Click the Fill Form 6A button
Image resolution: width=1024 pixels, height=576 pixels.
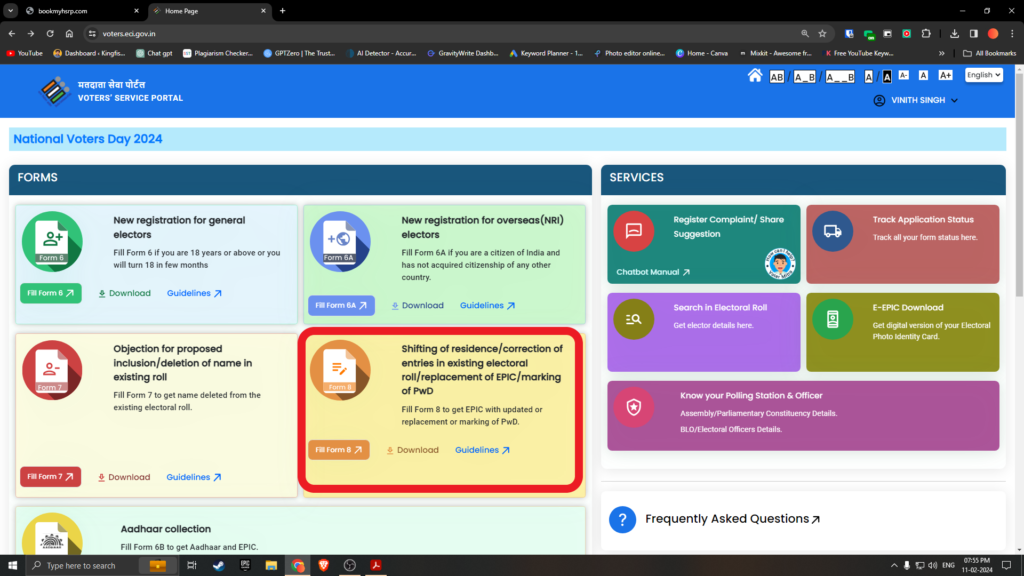pyautogui.click(x=342, y=306)
